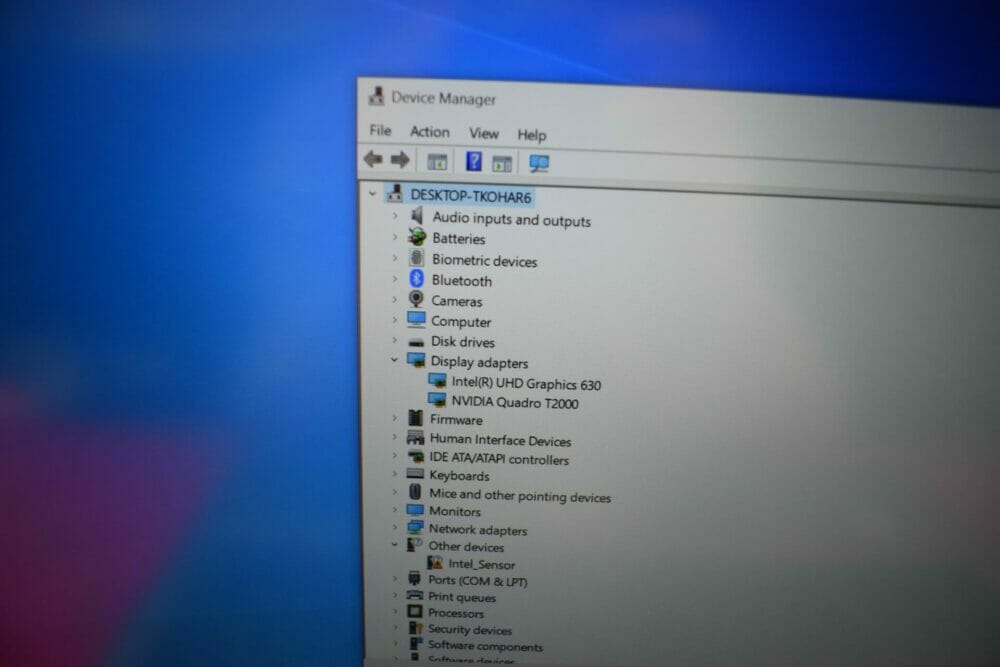Click the Keyboards icon
The width and height of the screenshot is (1000, 667).
coord(415,474)
